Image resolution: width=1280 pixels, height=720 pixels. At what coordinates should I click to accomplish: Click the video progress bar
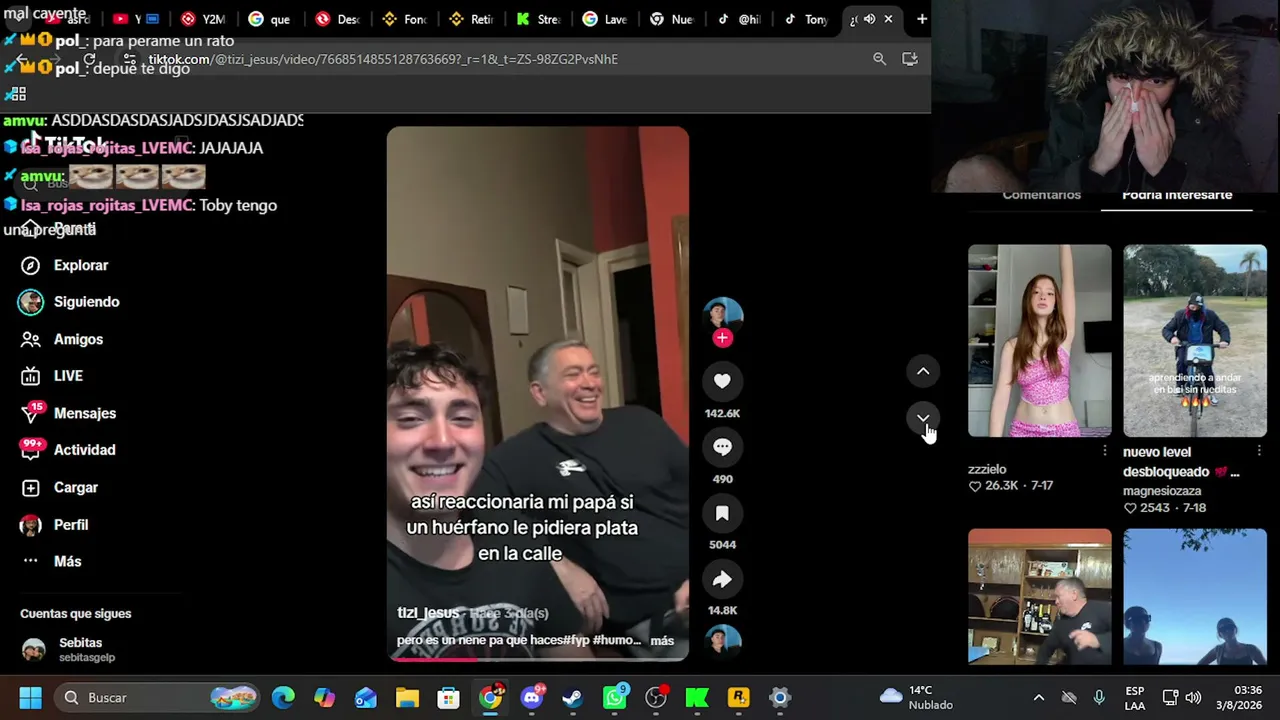click(x=538, y=658)
